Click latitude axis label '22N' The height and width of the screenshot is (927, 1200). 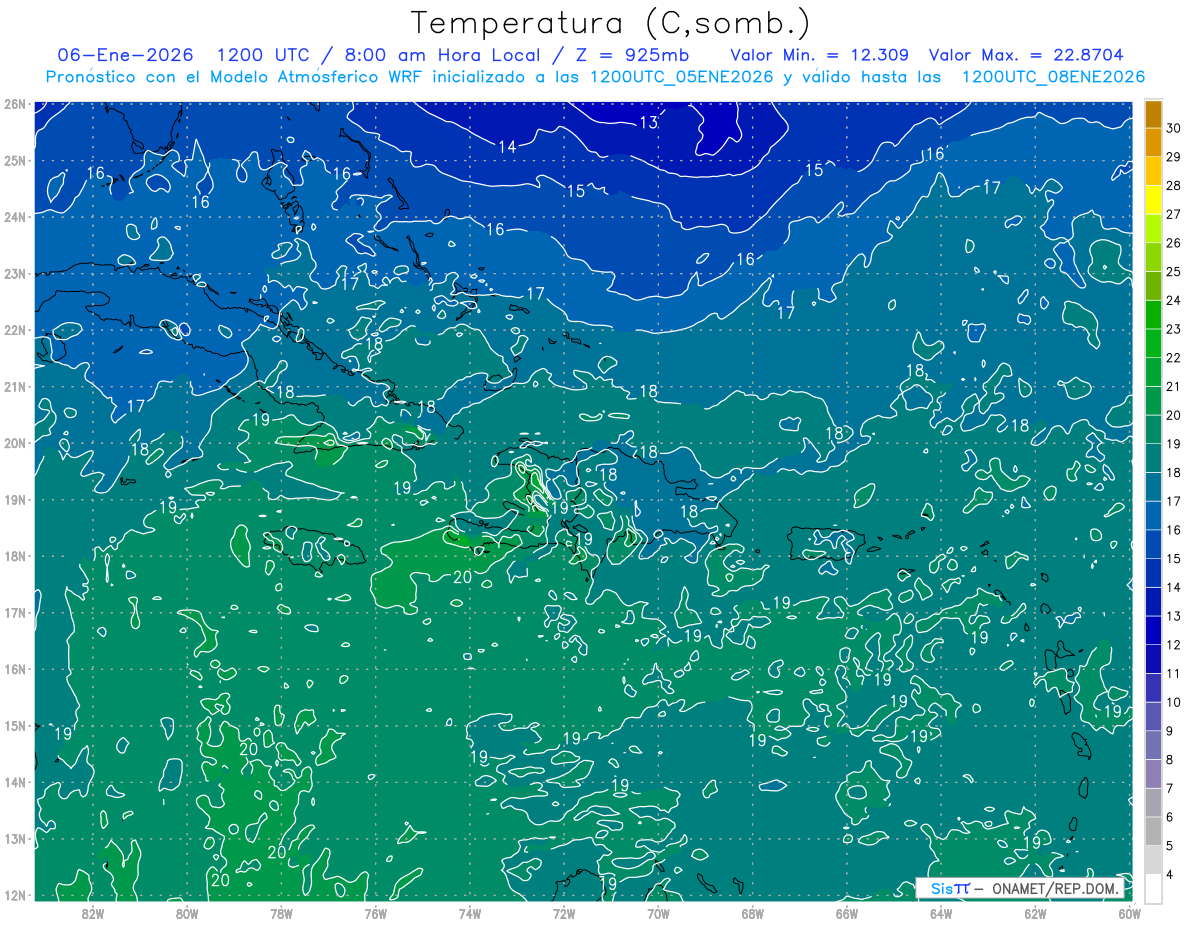(x=15, y=330)
